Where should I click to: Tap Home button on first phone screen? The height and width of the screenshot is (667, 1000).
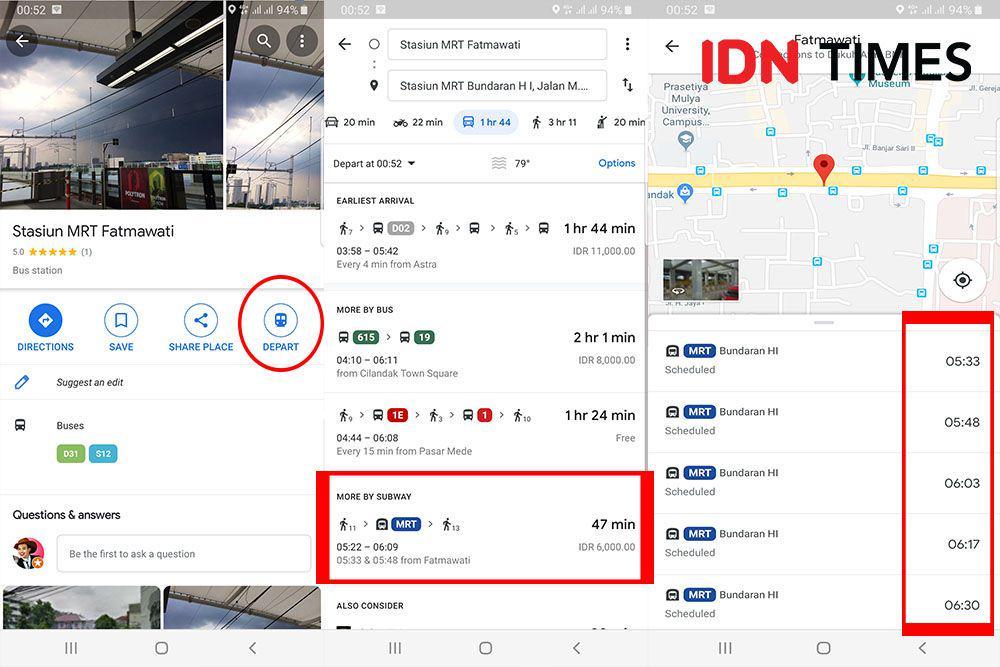point(162,648)
